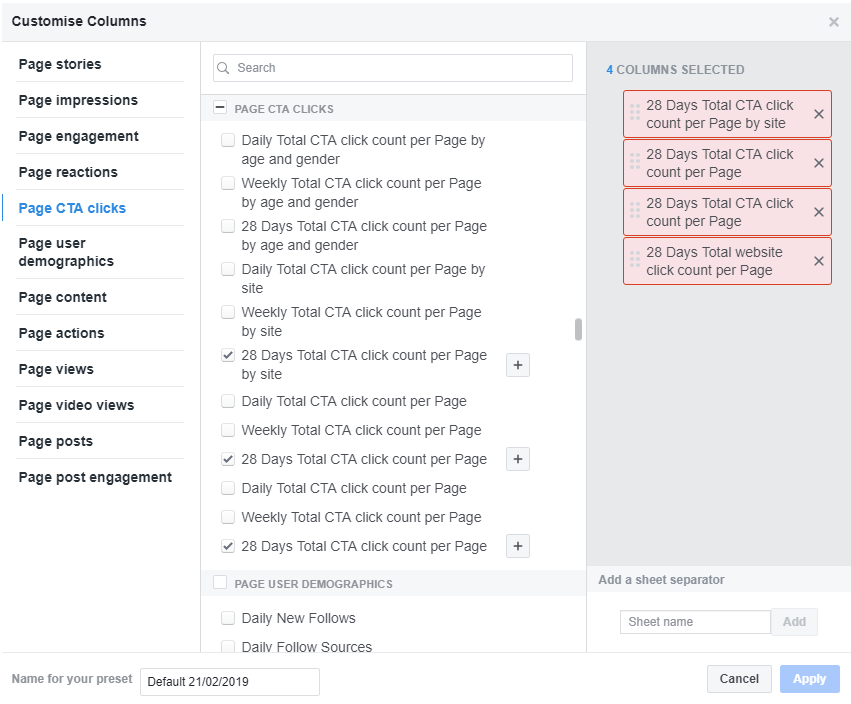Open the Page impressions category

[78, 100]
